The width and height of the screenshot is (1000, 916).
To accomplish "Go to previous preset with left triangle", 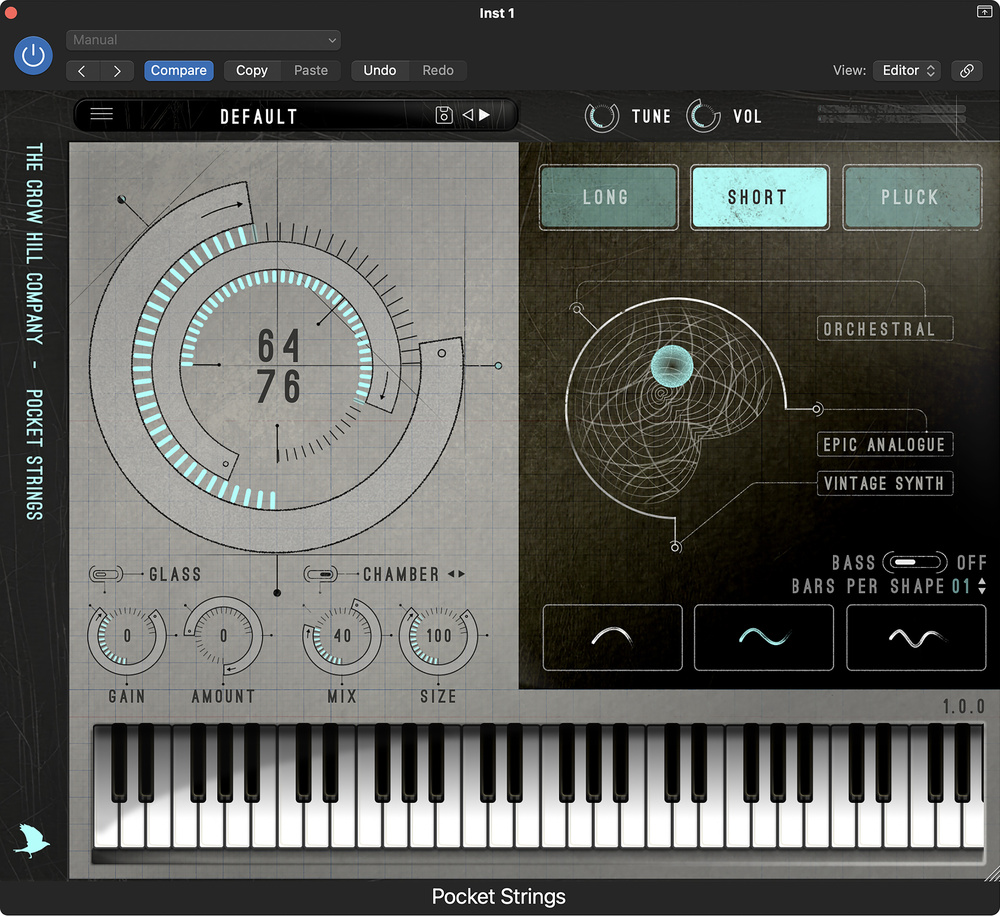I will point(467,115).
